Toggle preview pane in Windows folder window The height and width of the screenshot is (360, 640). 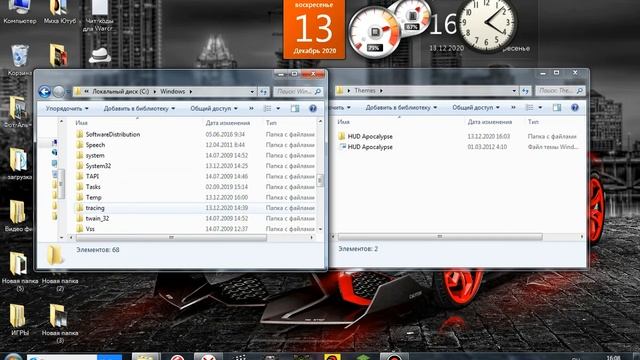point(295,108)
